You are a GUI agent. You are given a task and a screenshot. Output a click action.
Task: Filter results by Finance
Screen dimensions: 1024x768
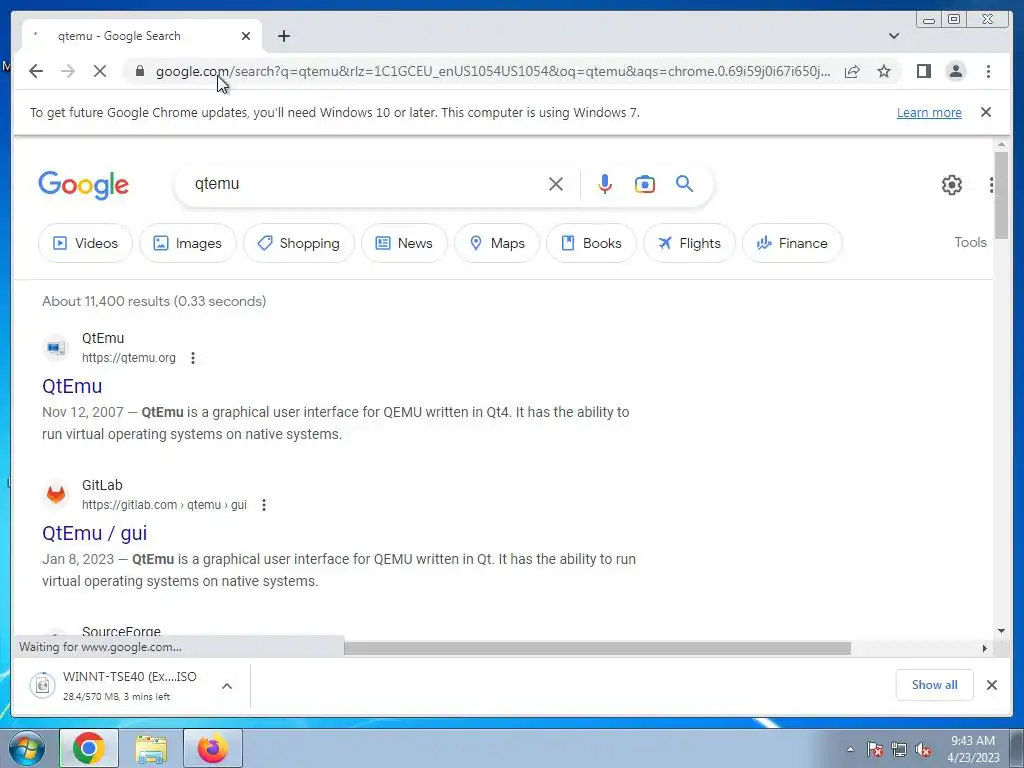[792, 243]
